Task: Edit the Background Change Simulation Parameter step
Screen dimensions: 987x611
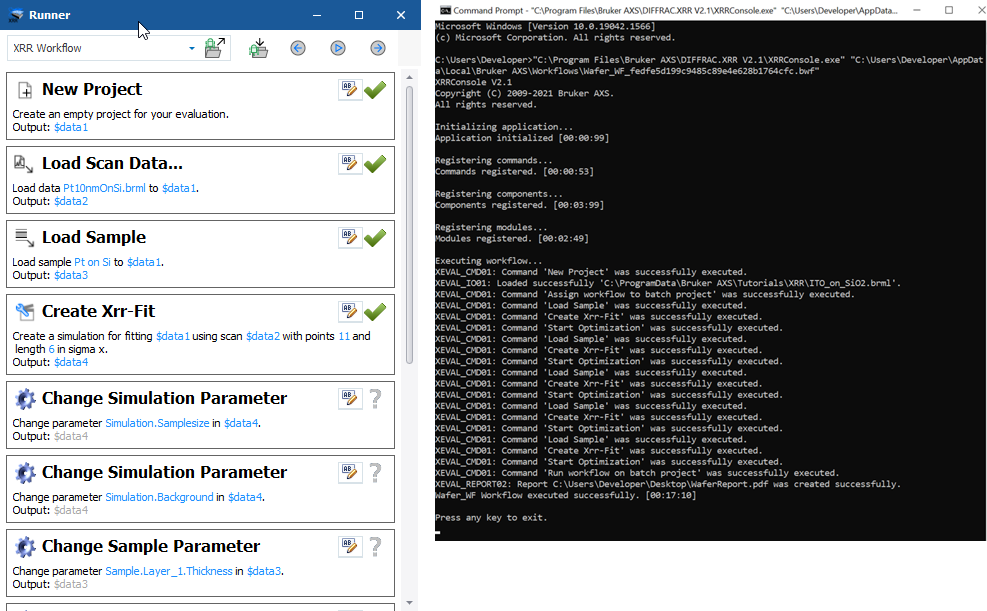Action: click(x=350, y=473)
